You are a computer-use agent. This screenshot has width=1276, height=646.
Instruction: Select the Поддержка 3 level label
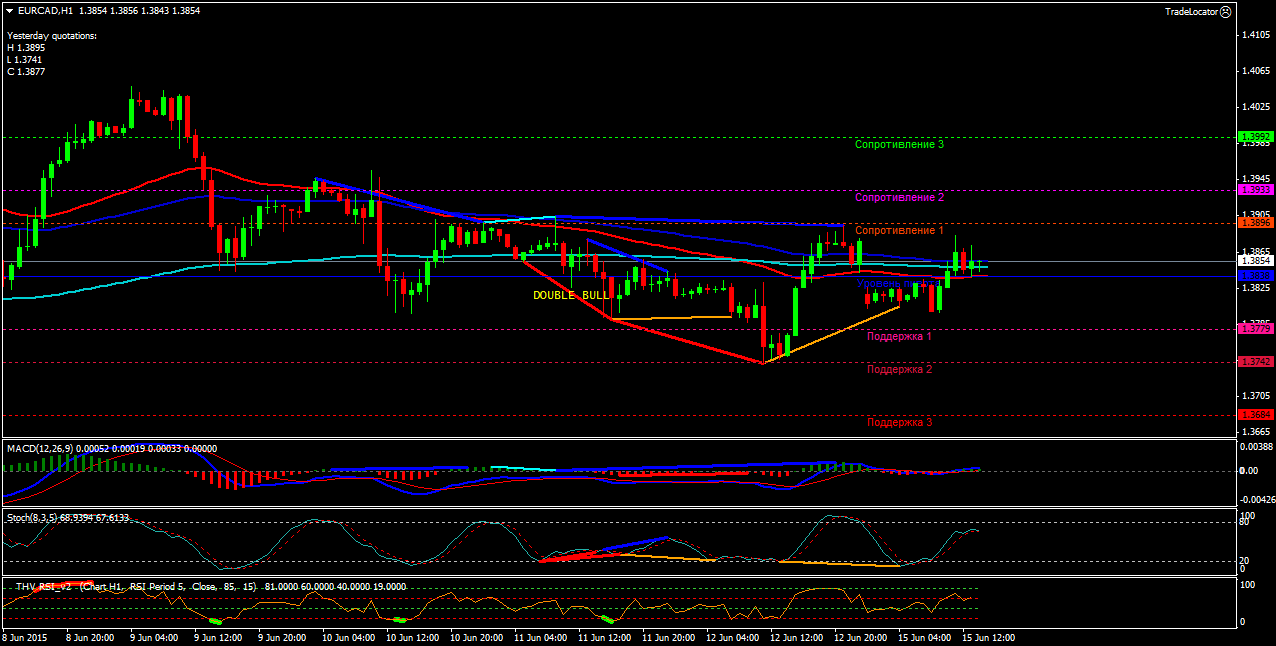pyautogui.click(x=899, y=421)
